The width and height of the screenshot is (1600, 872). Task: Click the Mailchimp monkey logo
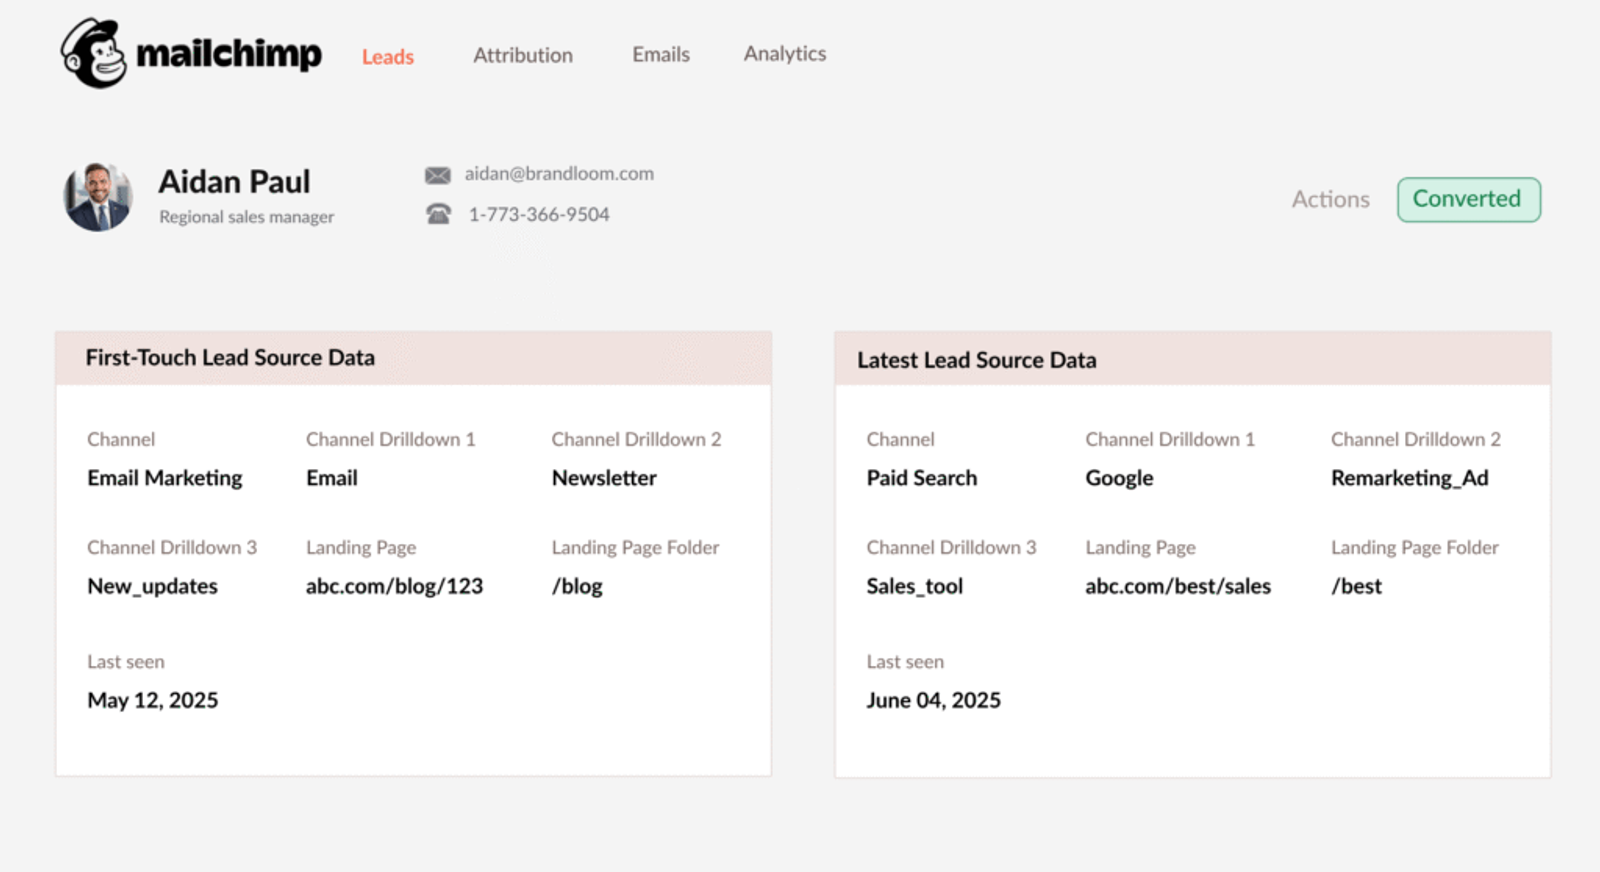pyautogui.click(x=93, y=53)
